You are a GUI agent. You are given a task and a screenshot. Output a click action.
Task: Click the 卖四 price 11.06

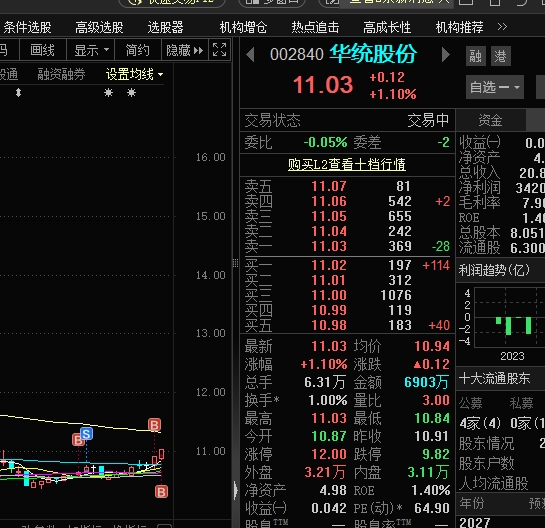329,201
